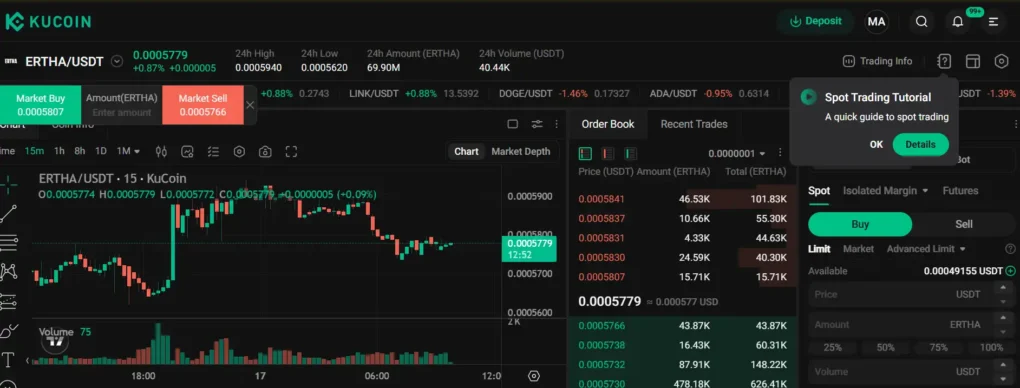Switch to Order Book tab
Viewport: 1020px width, 388px height.
point(608,124)
